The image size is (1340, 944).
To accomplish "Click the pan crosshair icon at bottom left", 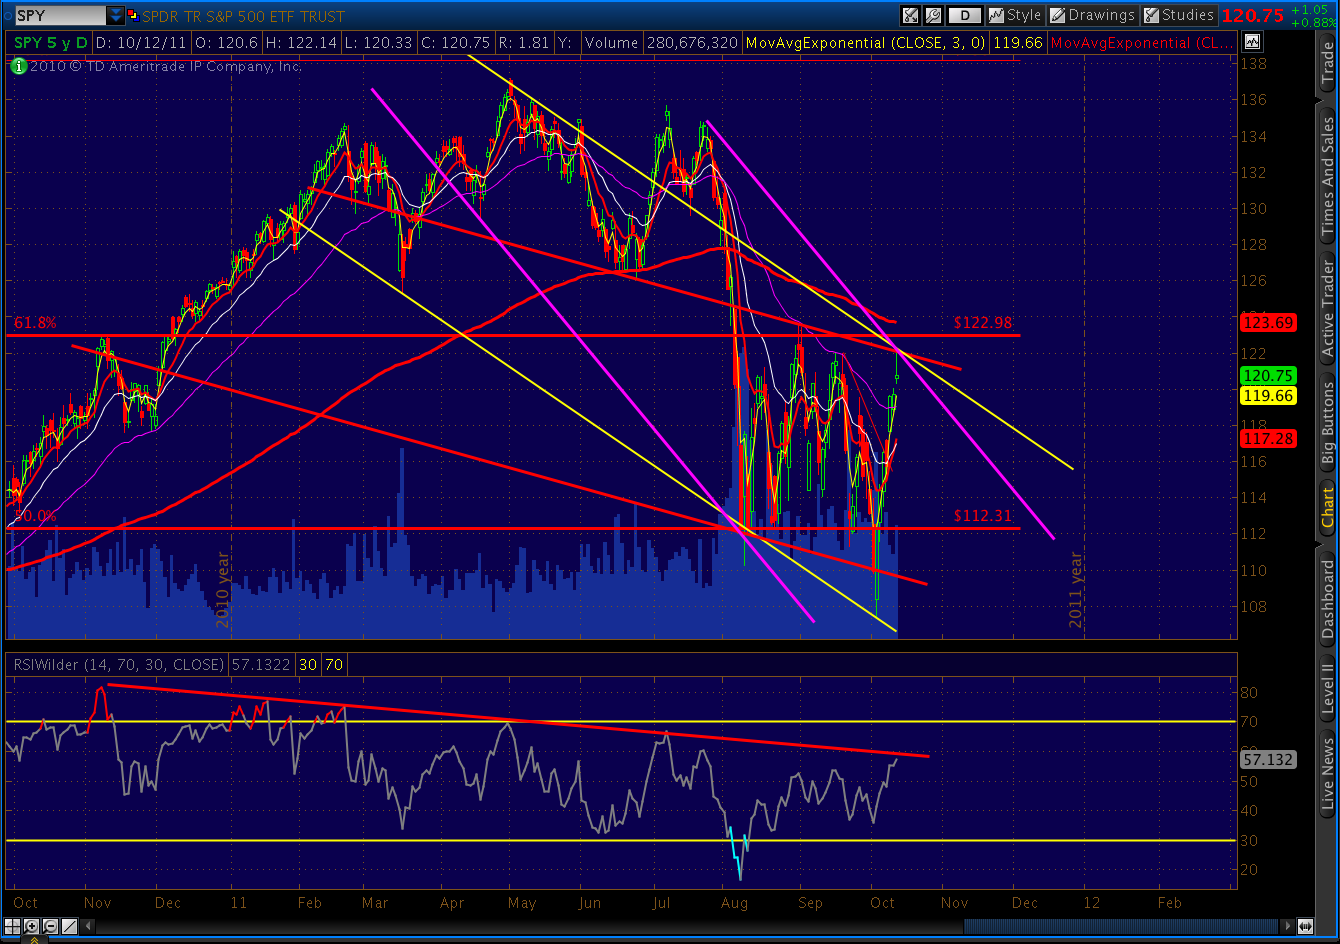I will (12, 926).
